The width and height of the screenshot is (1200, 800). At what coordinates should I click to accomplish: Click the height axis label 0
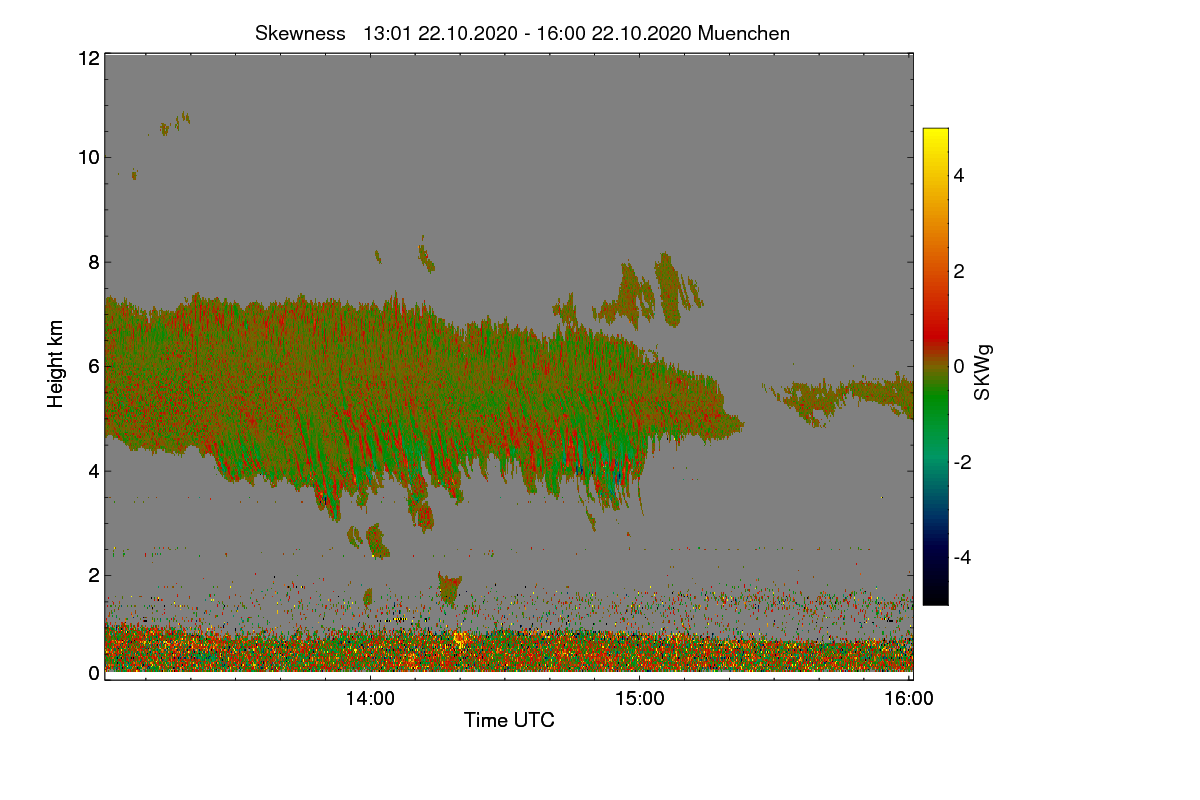point(94,673)
